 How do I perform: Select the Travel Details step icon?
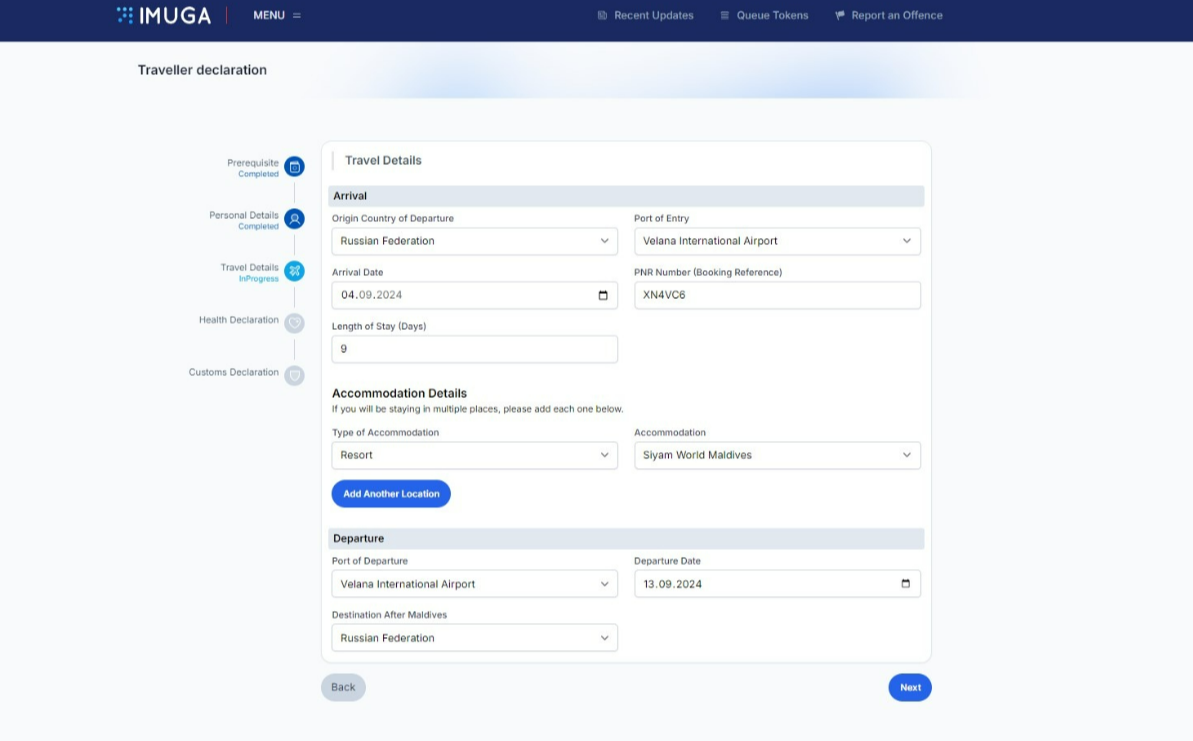[x=294, y=271]
